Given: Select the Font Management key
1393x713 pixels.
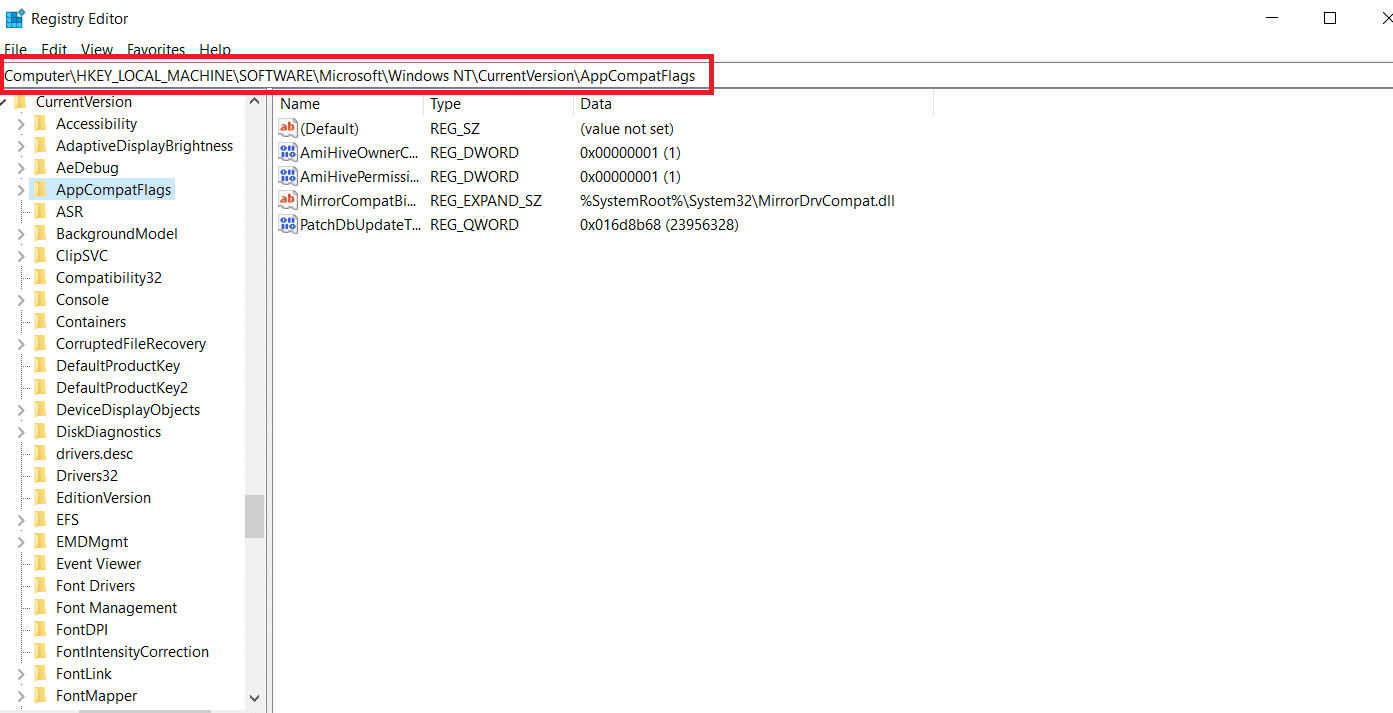Looking at the screenshot, I should 116,607.
